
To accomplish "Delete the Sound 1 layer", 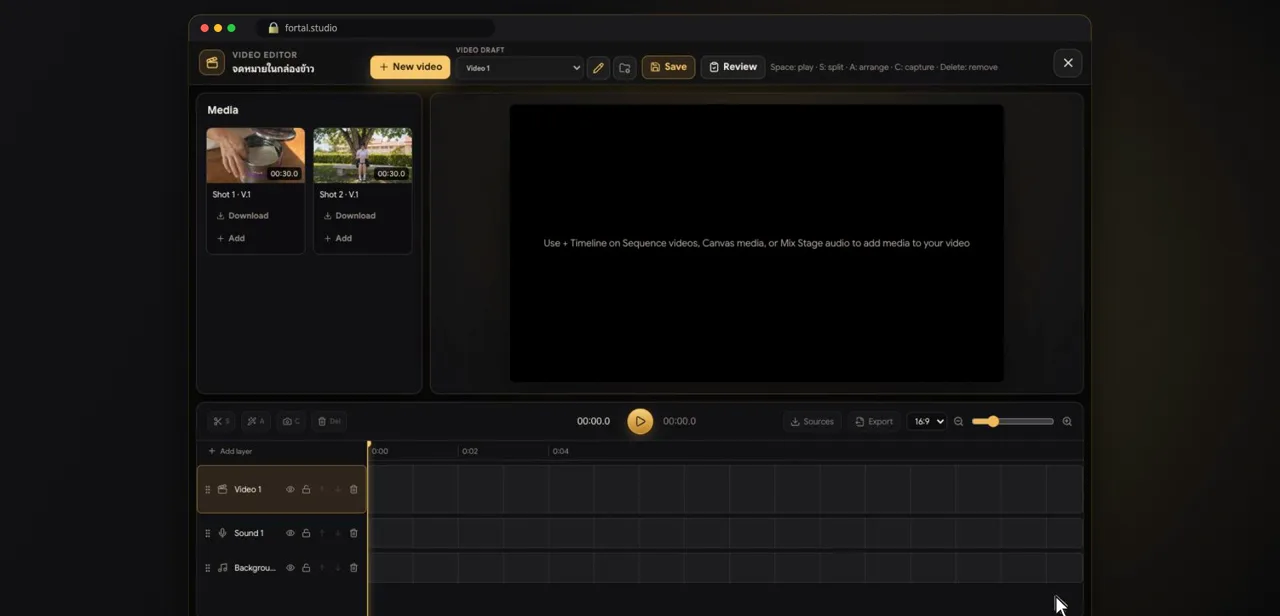I will click(x=354, y=533).
